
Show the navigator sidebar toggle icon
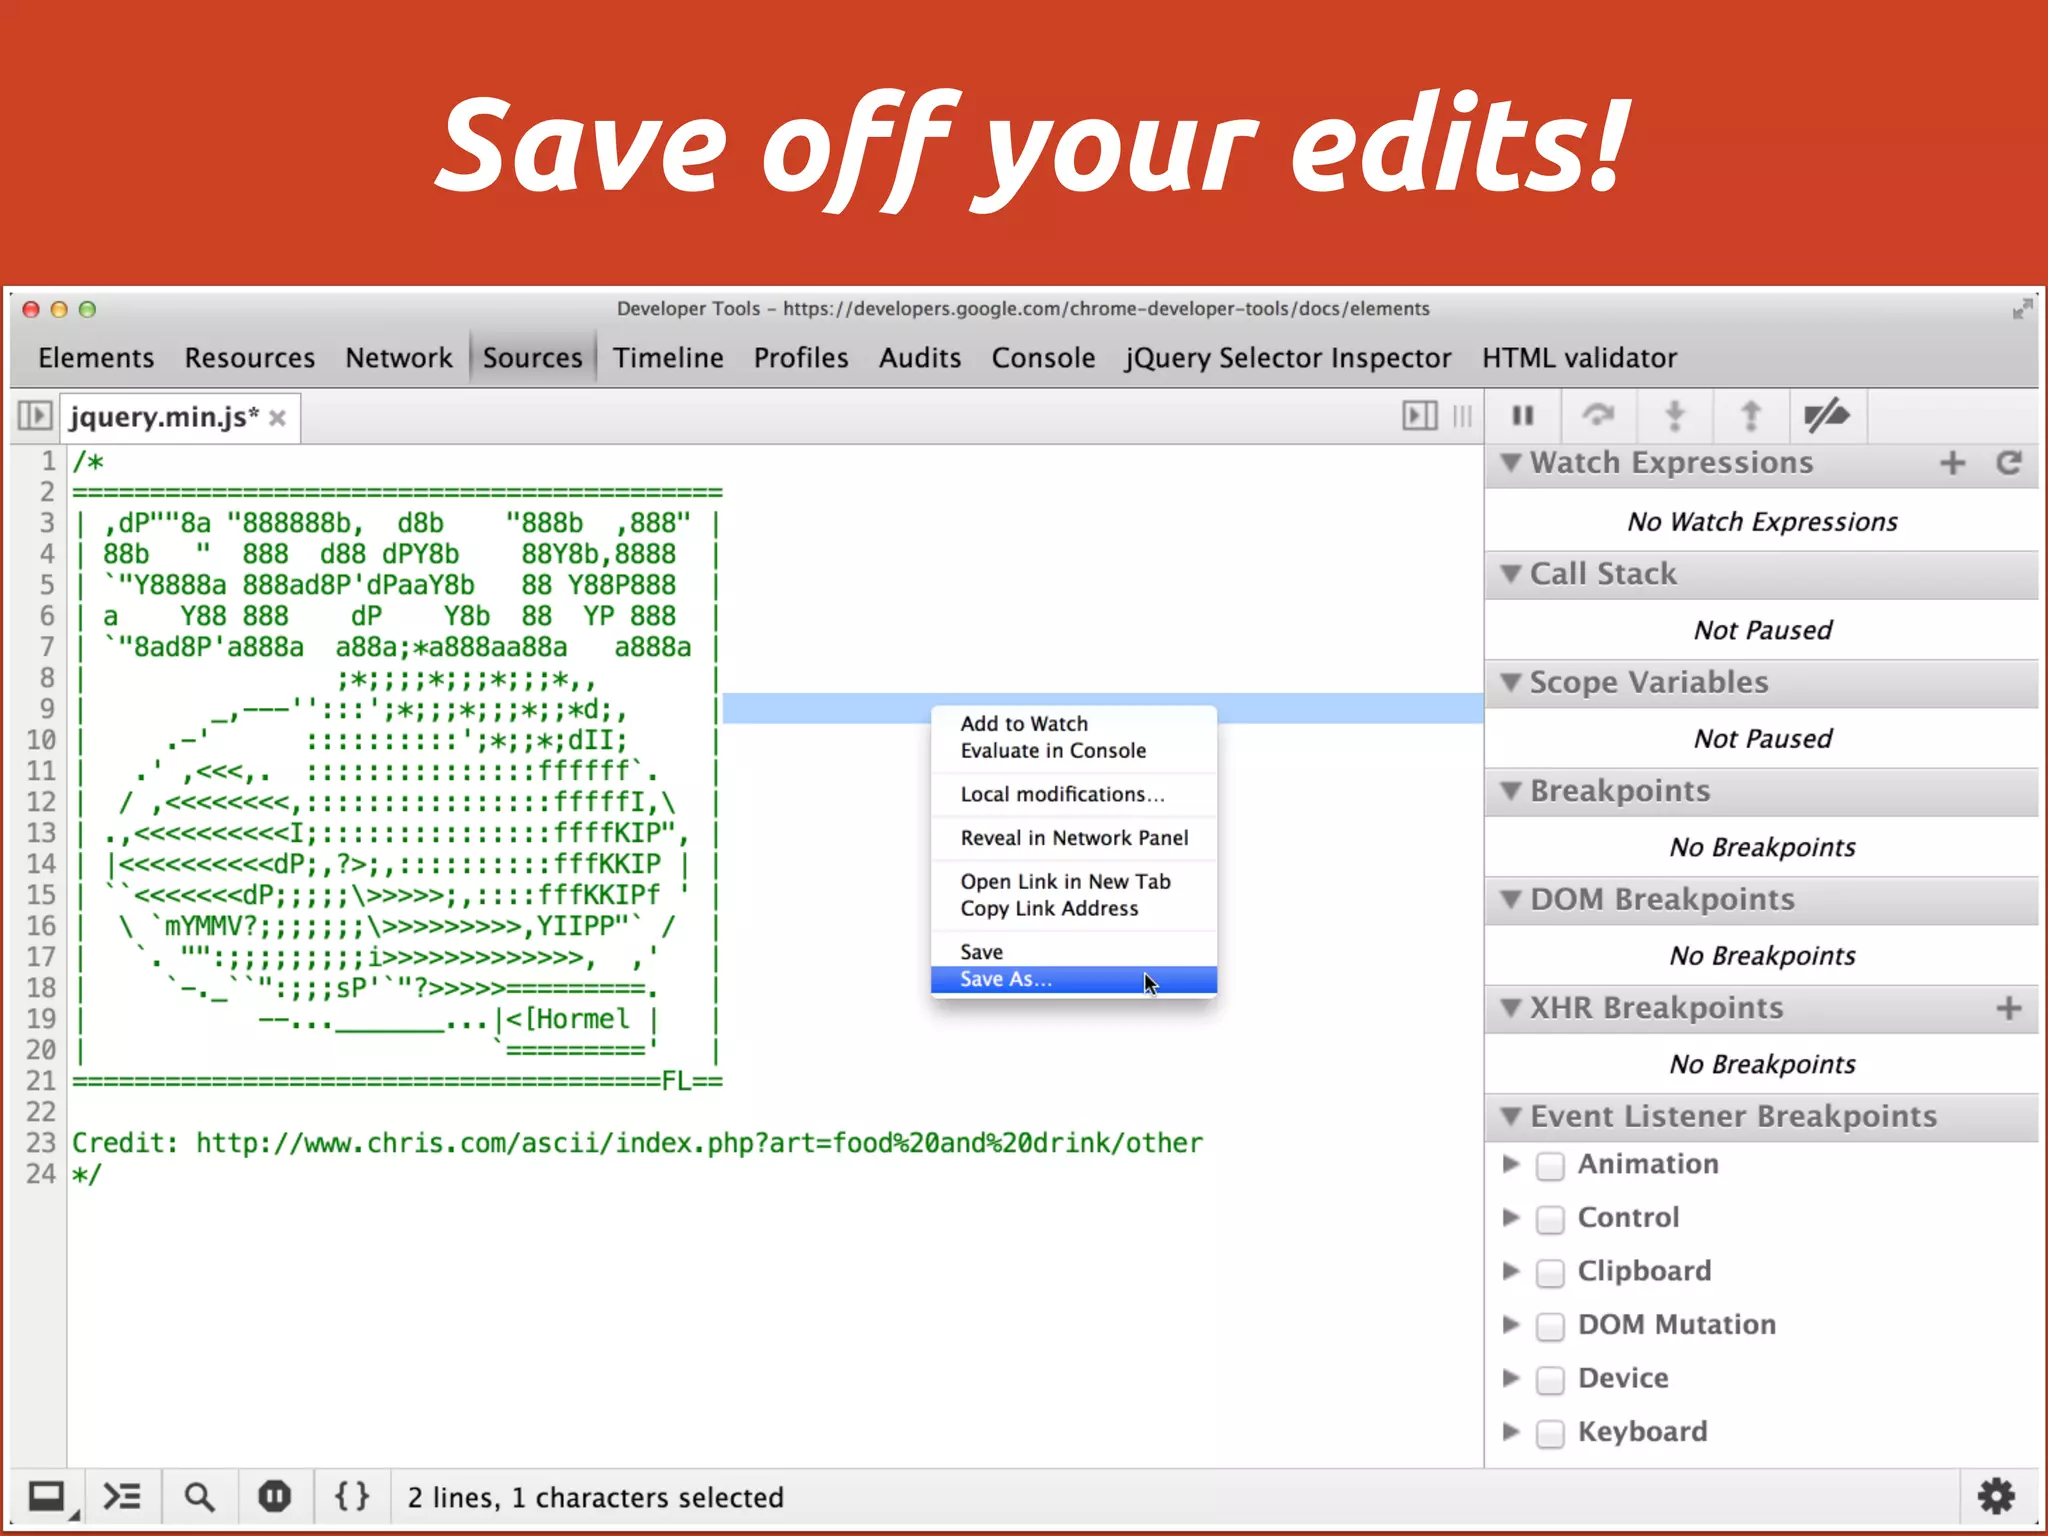[34, 415]
